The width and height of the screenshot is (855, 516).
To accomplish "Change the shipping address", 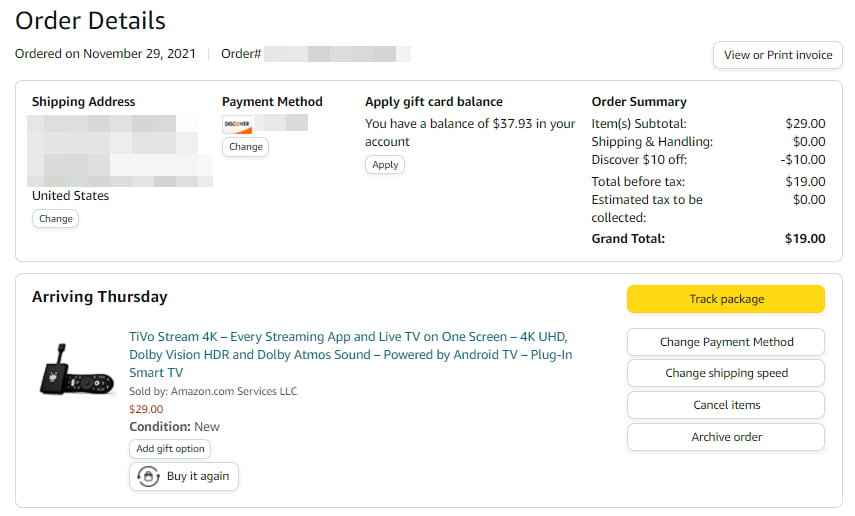I will (x=56, y=219).
